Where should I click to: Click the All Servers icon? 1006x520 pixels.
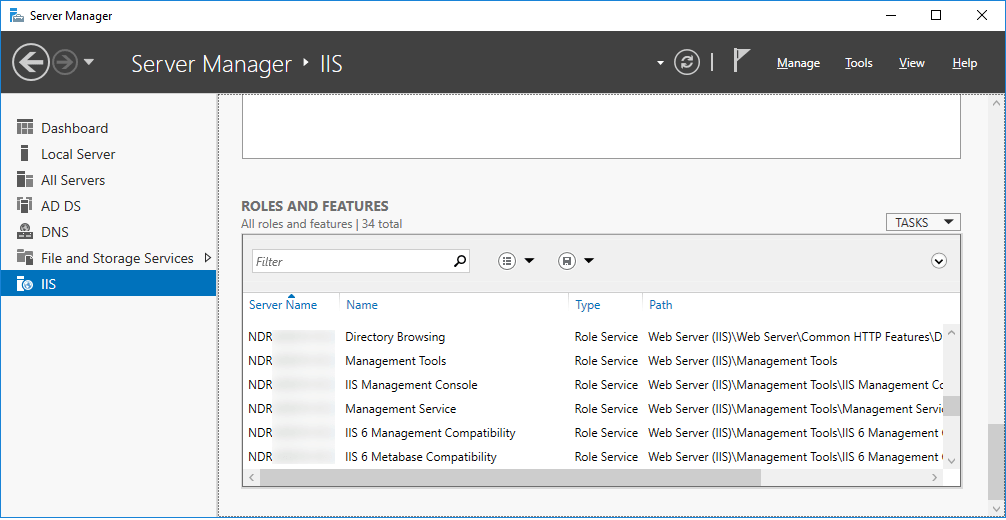click(x=24, y=179)
